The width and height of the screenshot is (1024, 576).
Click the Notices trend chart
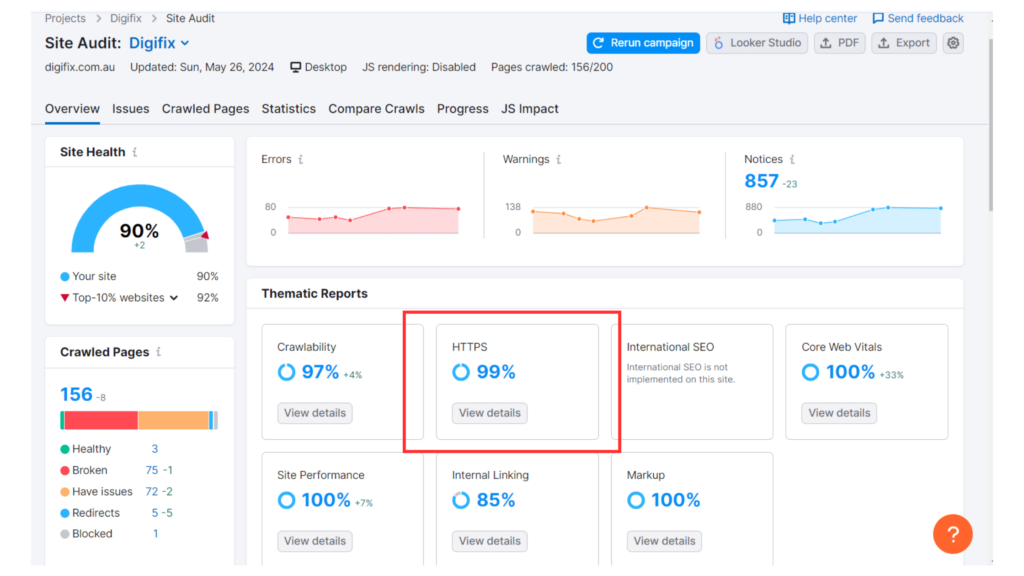coord(857,219)
